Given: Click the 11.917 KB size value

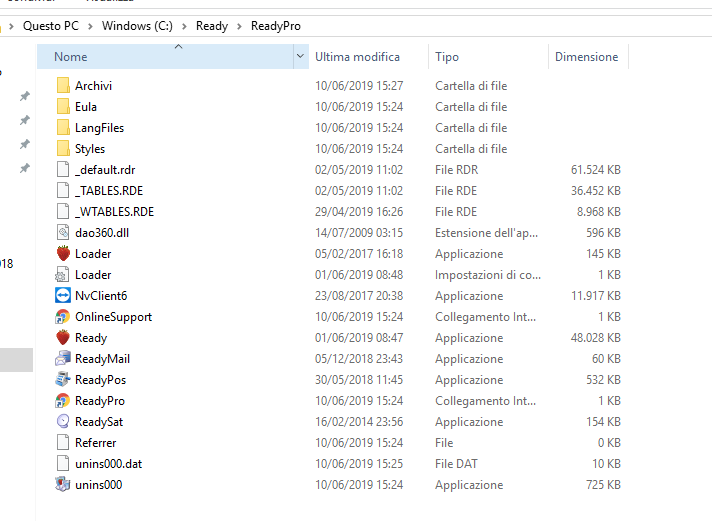Looking at the screenshot, I should [596, 296].
